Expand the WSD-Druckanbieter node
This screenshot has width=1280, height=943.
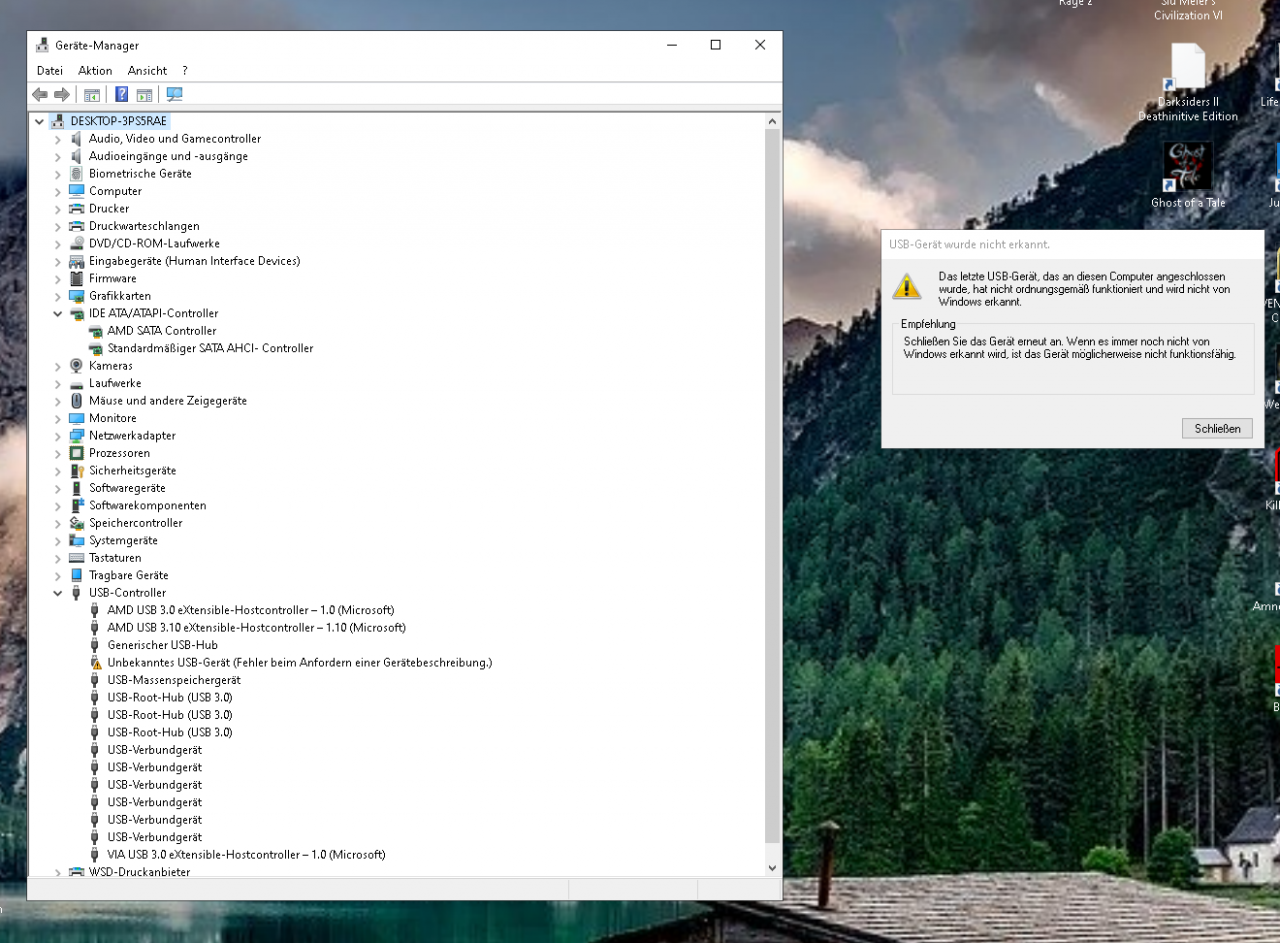tap(58, 872)
